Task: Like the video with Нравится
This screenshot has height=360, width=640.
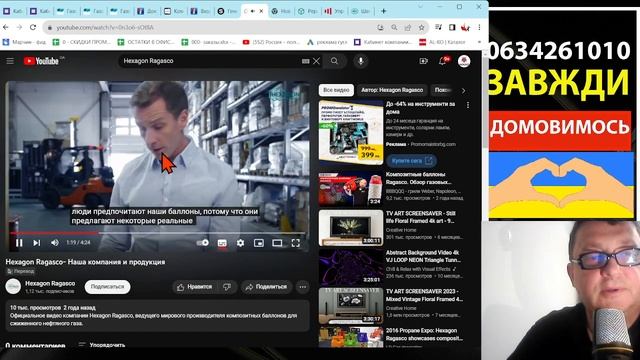Action: 195,287
